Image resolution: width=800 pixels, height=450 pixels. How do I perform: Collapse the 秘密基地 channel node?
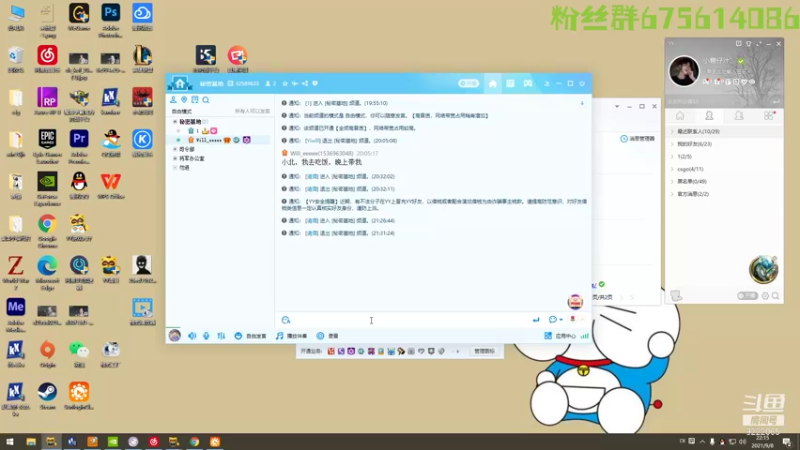[x=175, y=122]
